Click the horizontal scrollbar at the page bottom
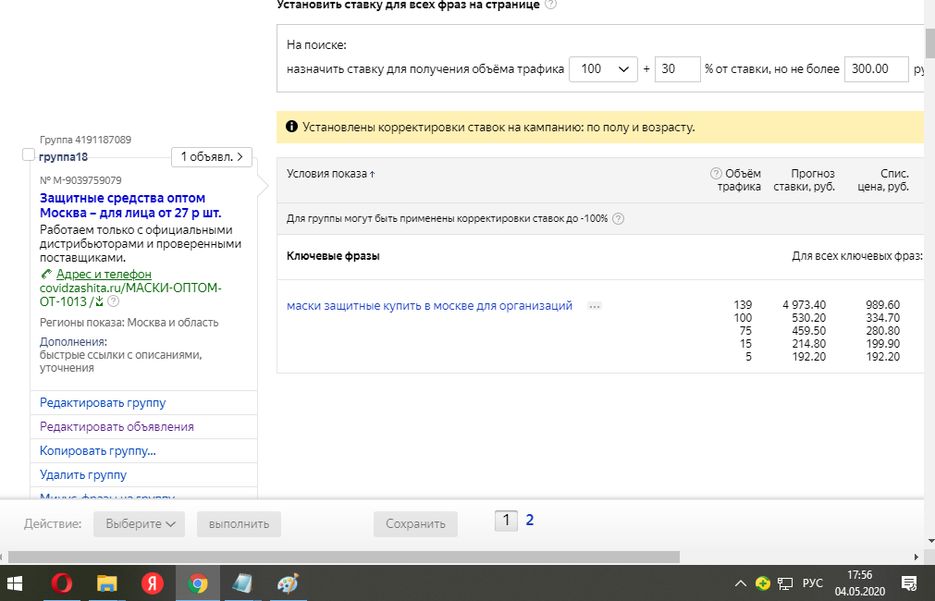935x601 pixels. pos(340,557)
